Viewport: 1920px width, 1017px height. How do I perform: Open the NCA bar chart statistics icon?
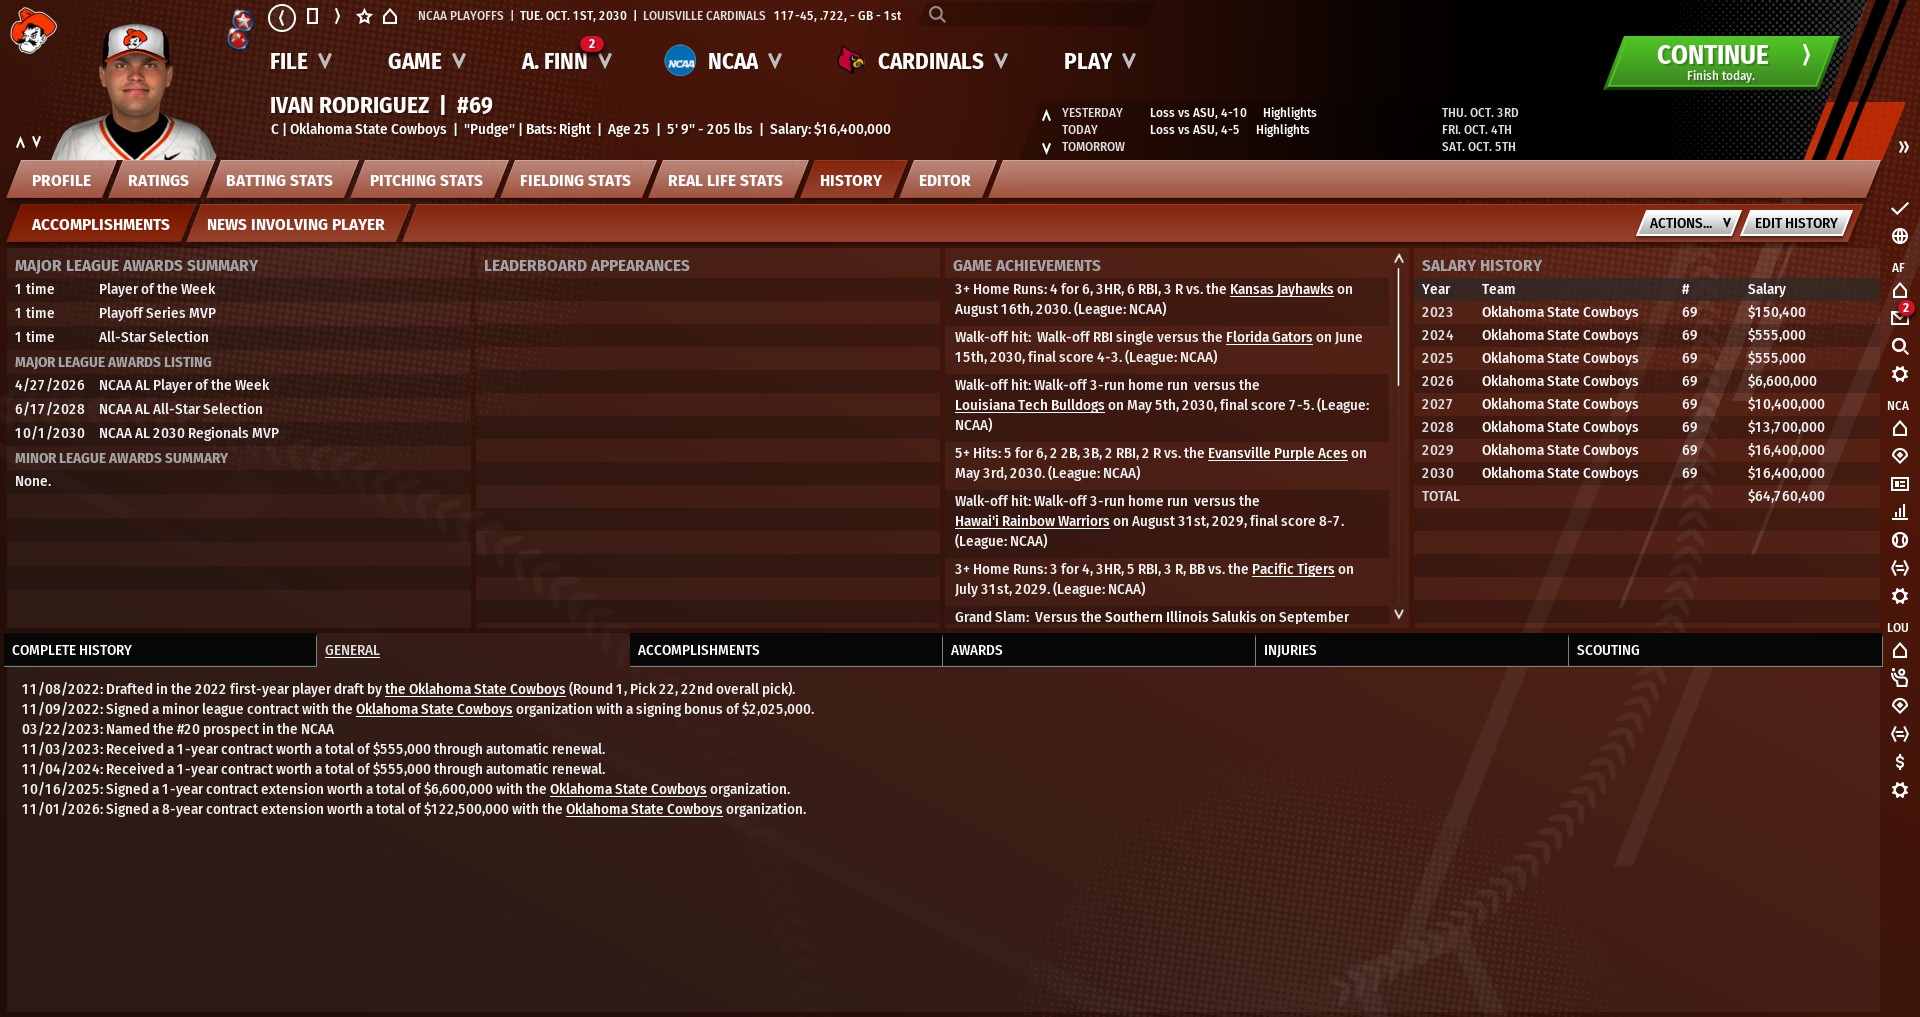1900,512
